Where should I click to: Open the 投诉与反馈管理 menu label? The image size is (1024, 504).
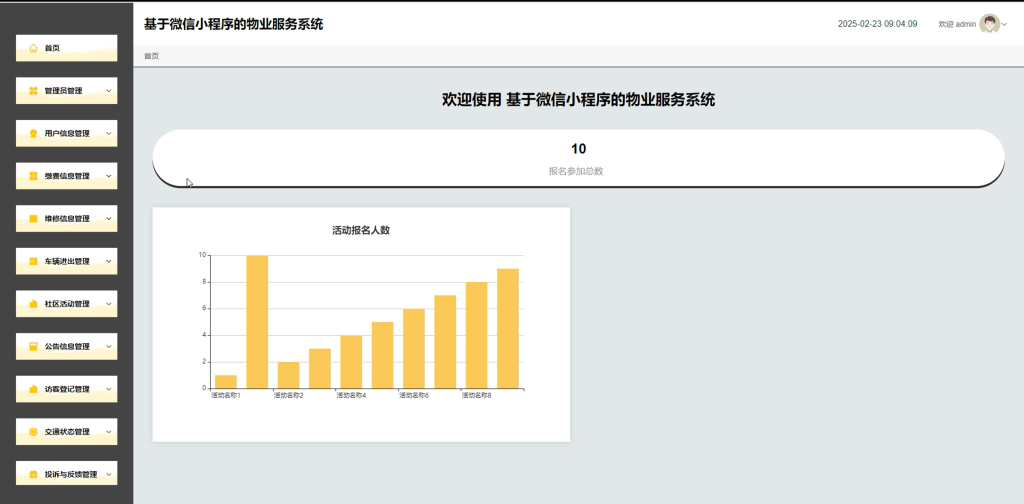pyautogui.click(x=71, y=475)
